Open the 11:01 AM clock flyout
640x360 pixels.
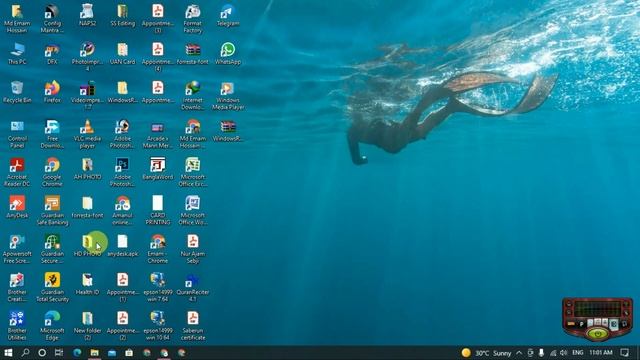(601, 353)
